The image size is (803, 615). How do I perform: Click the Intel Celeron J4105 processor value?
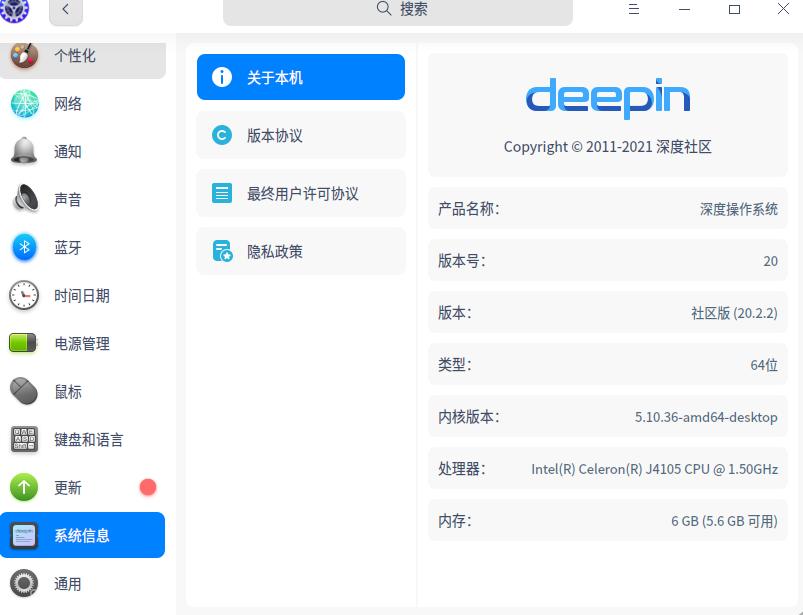click(x=654, y=469)
